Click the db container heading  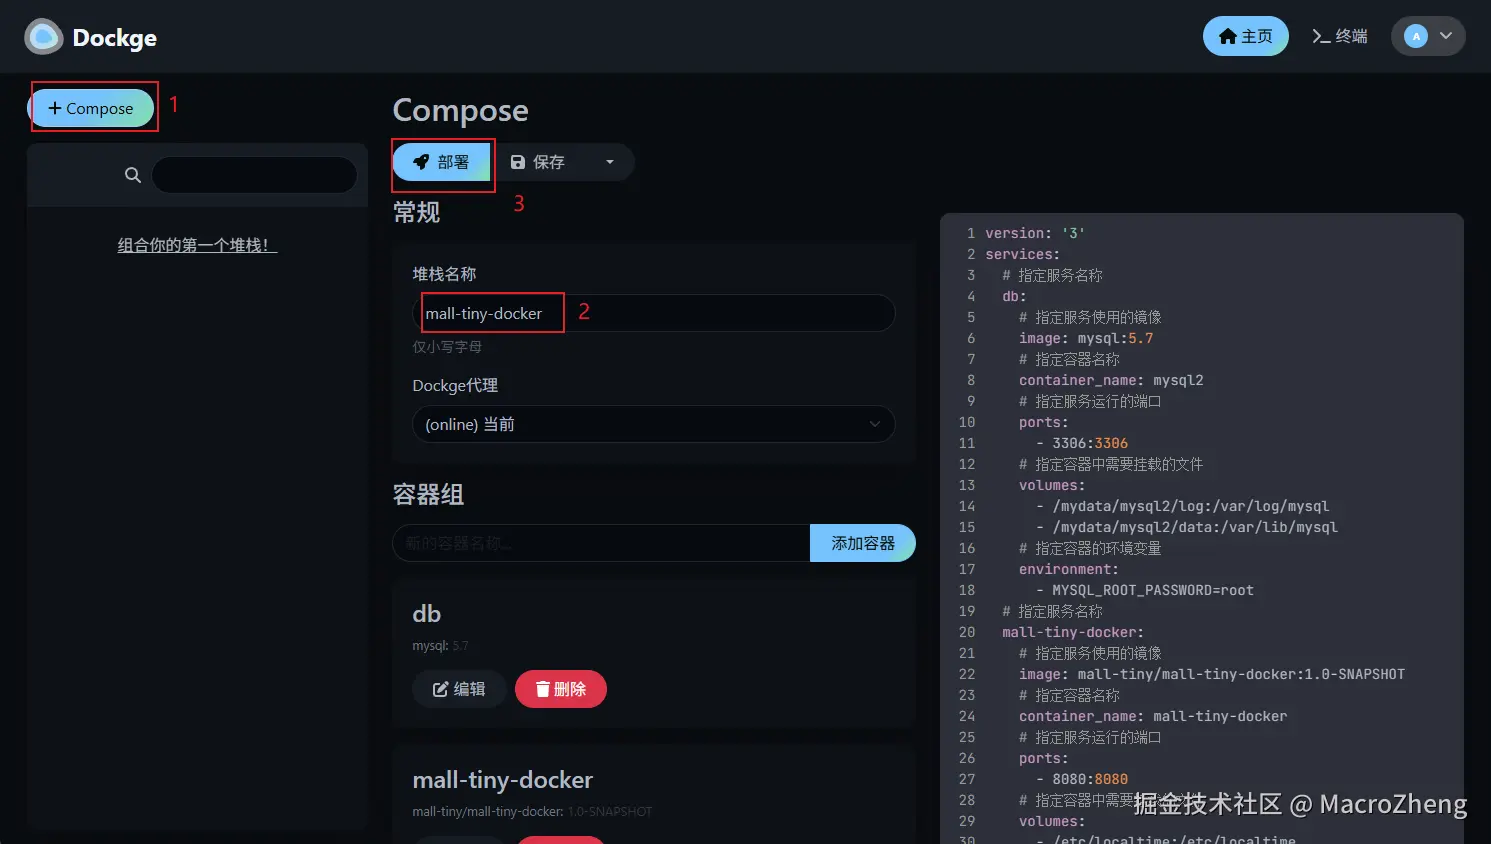427,614
